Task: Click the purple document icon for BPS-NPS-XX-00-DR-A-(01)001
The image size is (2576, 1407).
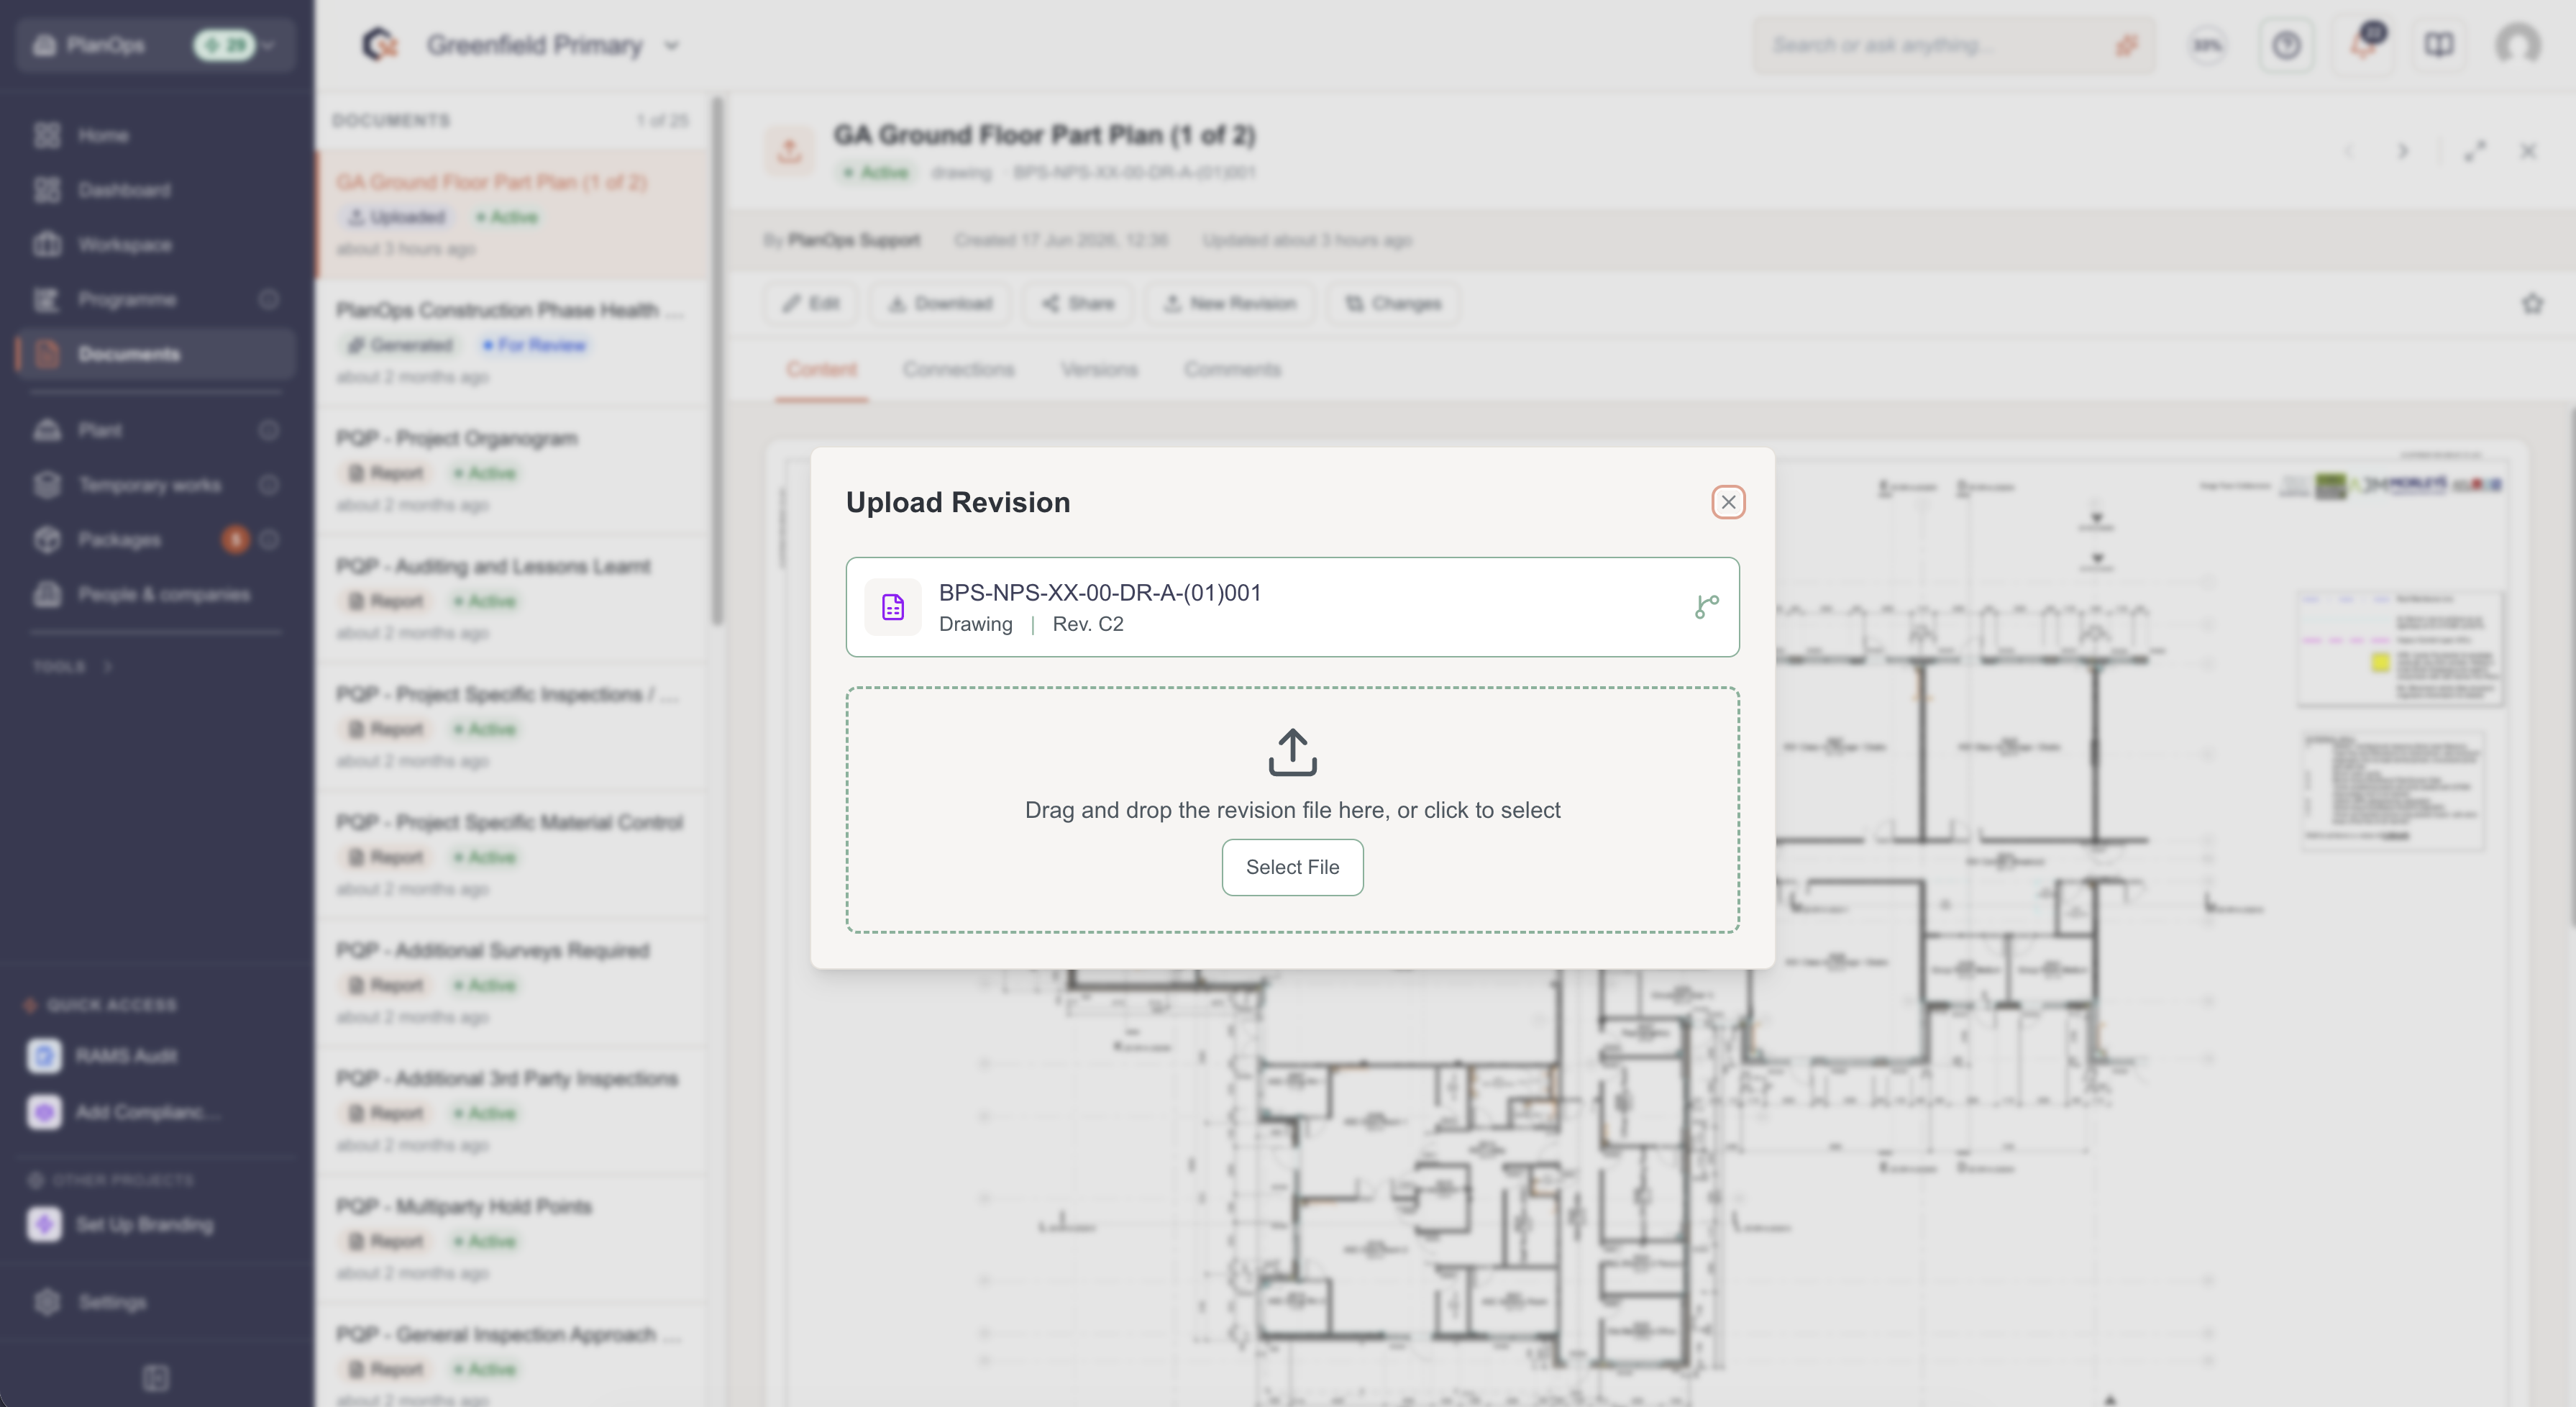Action: pyautogui.click(x=892, y=607)
